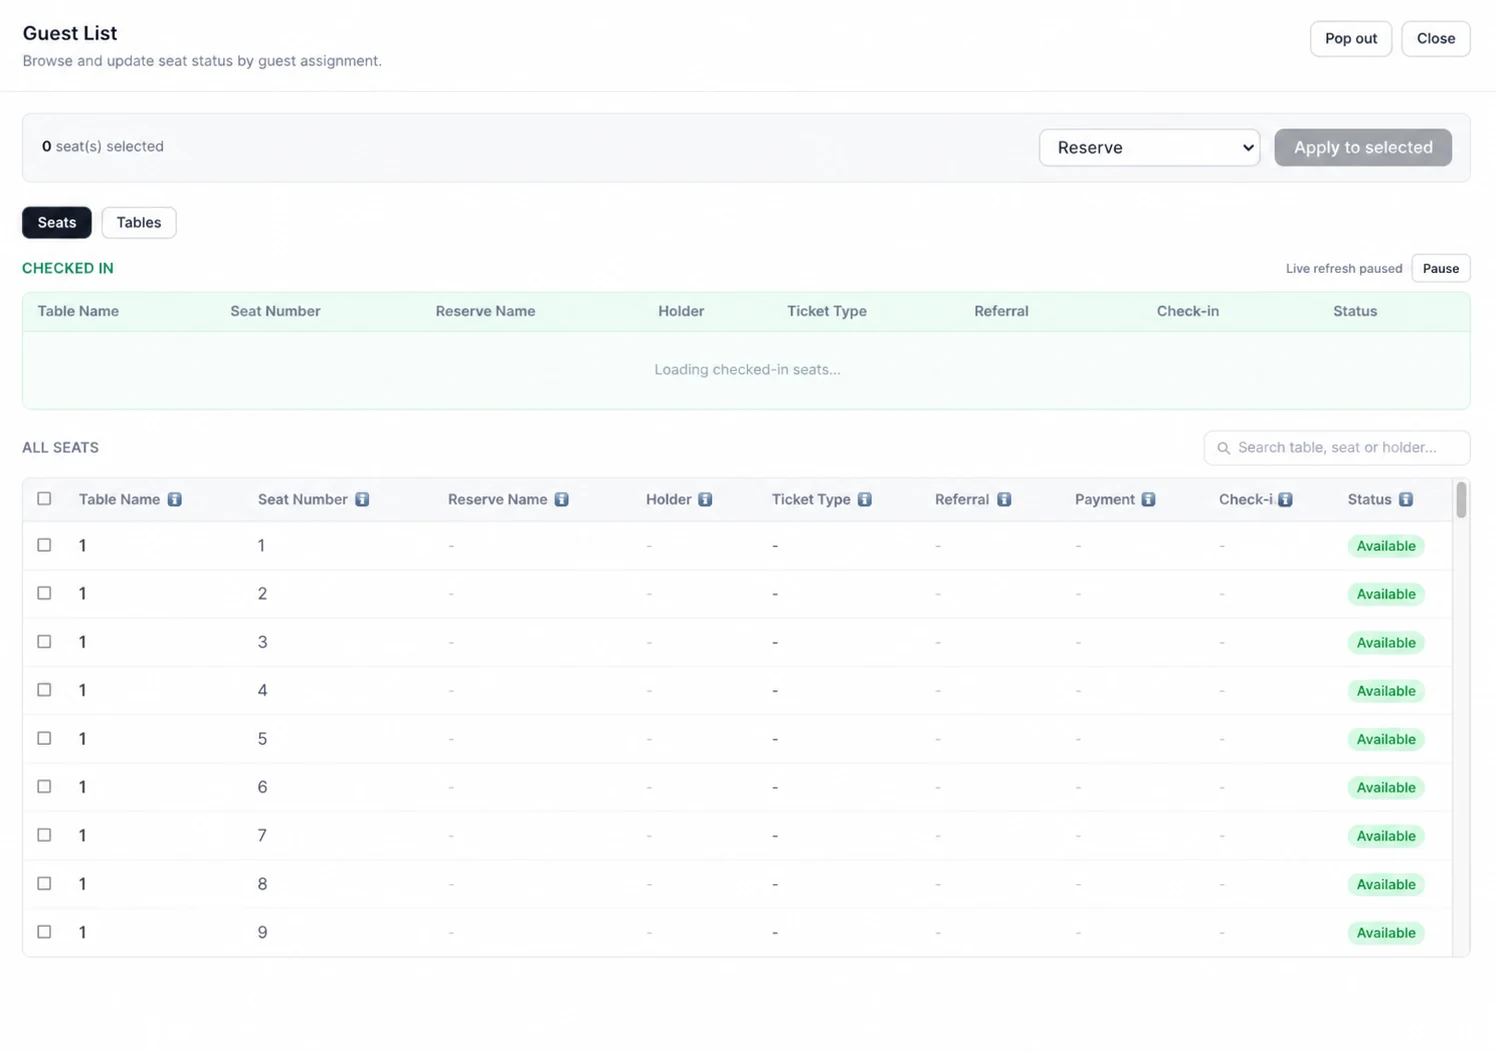Check the box for seat 2
The image size is (1496, 1051).
point(44,593)
